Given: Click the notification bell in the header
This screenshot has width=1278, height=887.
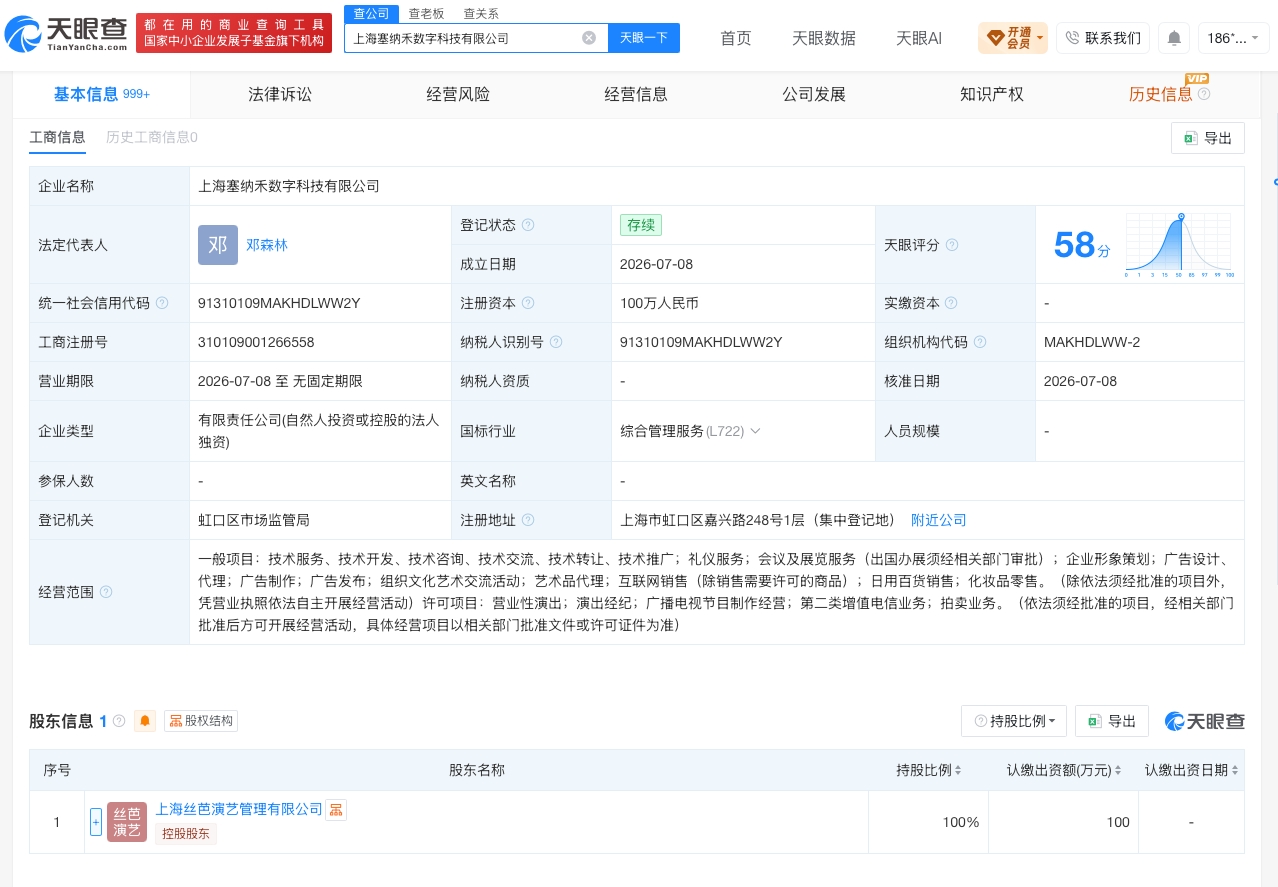Looking at the screenshot, I should coord(1174,38).
